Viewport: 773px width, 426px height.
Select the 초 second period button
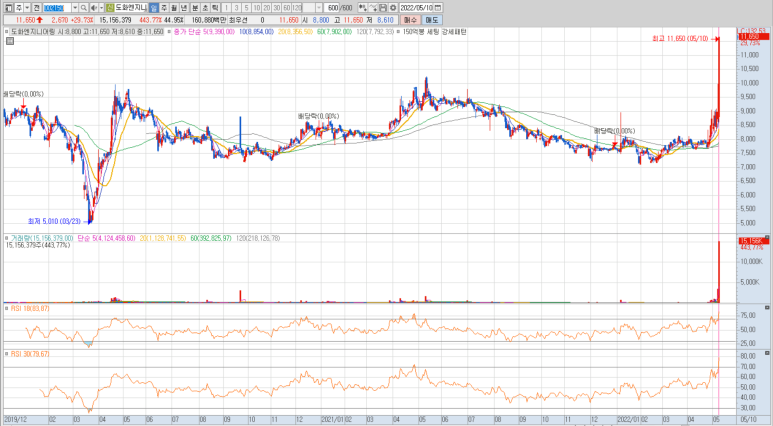point(205,8)
